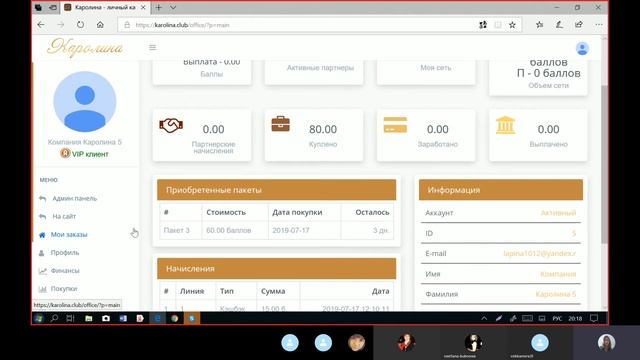Click the bank building icon for Выплачено
The image size is (640, 360).
click(x=505, y=125)
